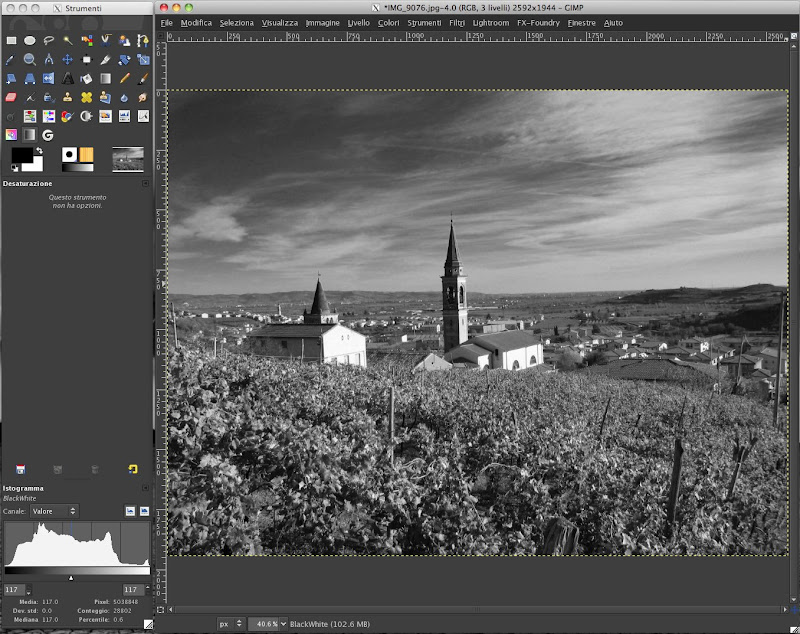Switch histogram to logarithmic scale

(x=144, y=511)
